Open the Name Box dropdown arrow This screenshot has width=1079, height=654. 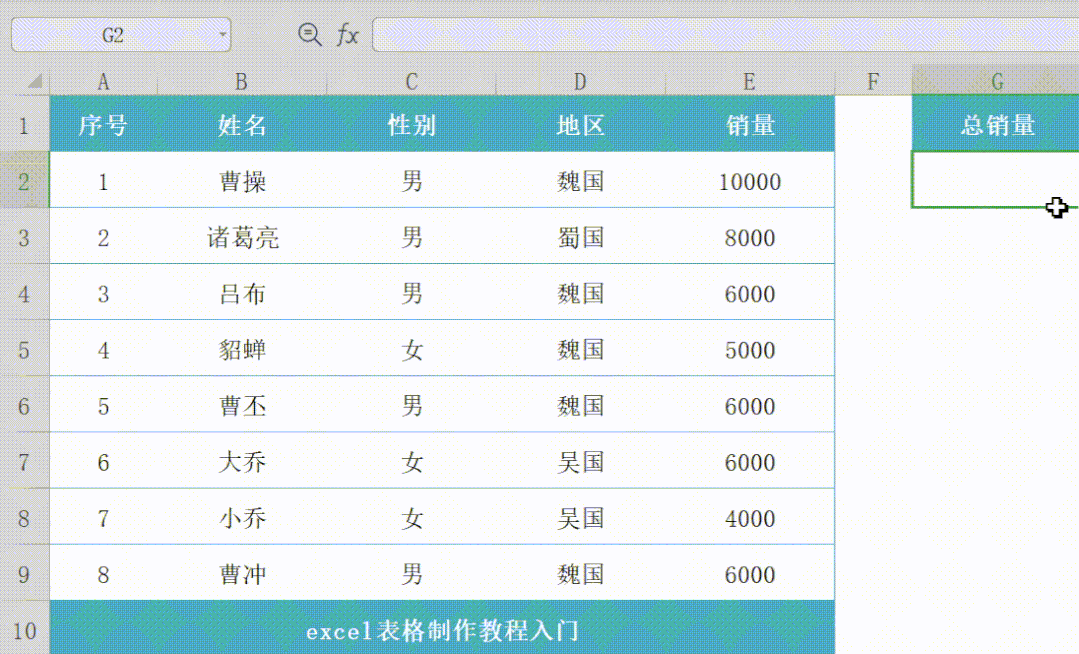pos(221,34)
